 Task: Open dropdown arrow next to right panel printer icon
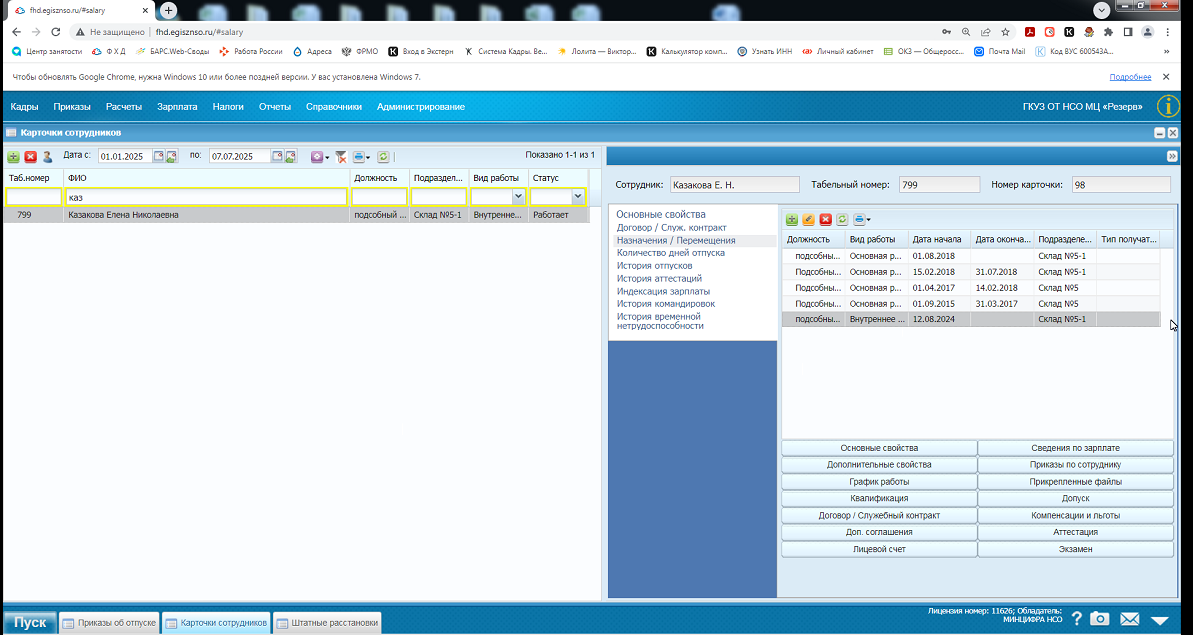tap(868, 221)
